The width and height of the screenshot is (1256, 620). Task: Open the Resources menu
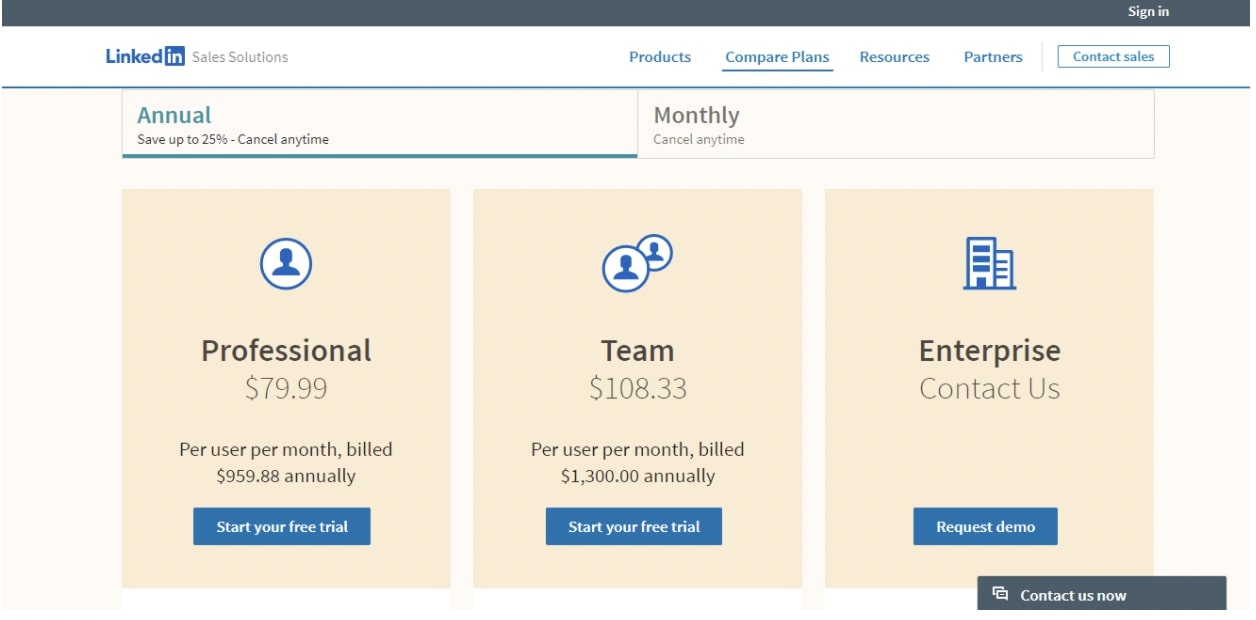894,57
